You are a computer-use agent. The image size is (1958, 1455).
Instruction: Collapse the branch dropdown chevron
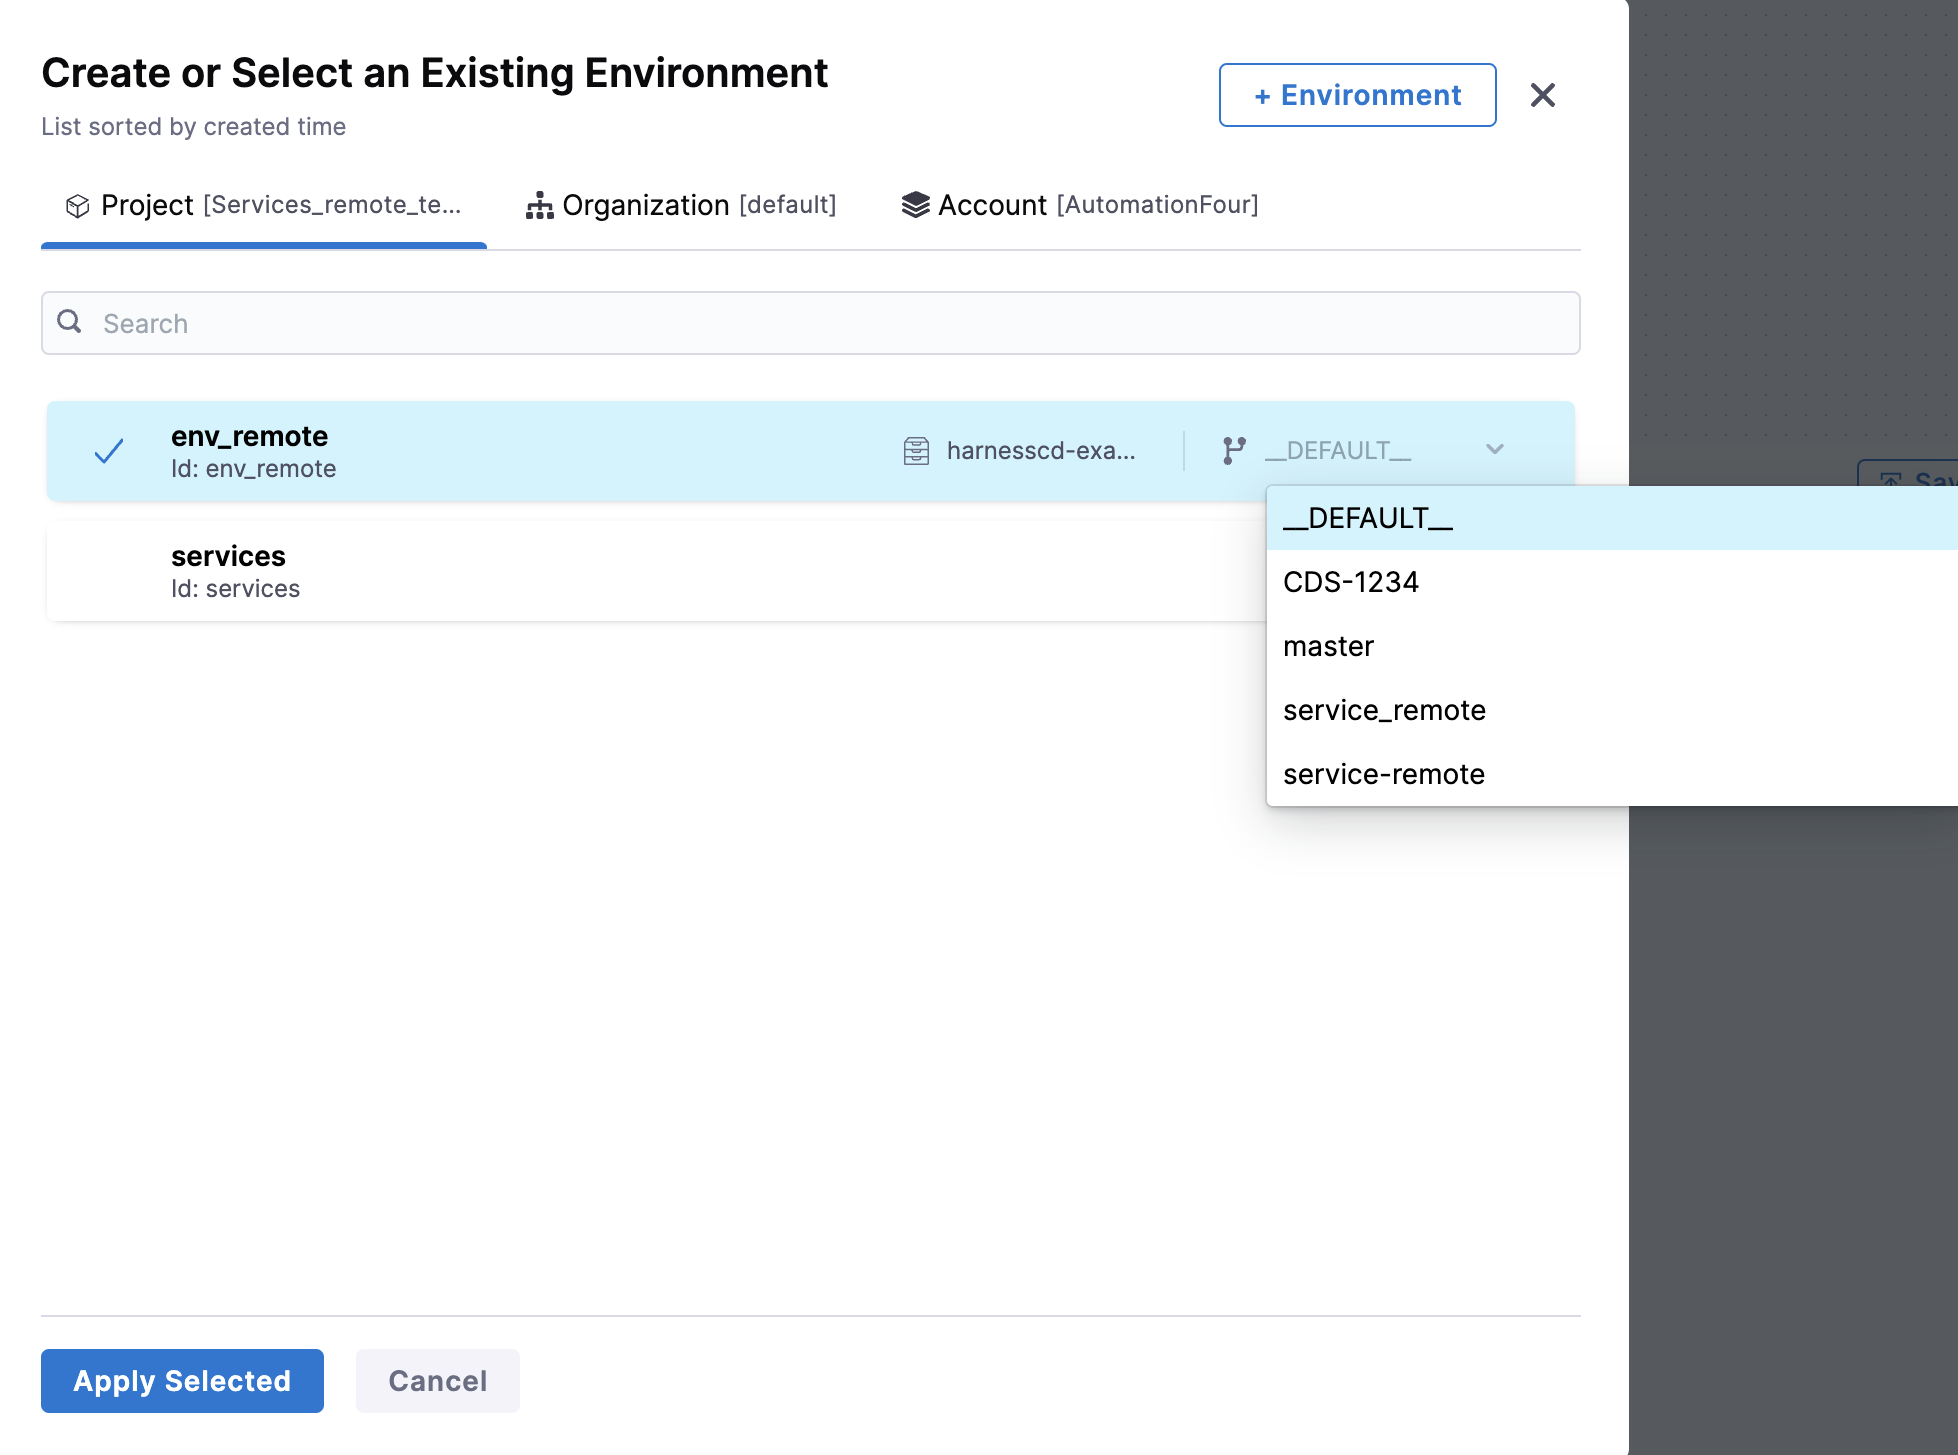coord(1494,450)
